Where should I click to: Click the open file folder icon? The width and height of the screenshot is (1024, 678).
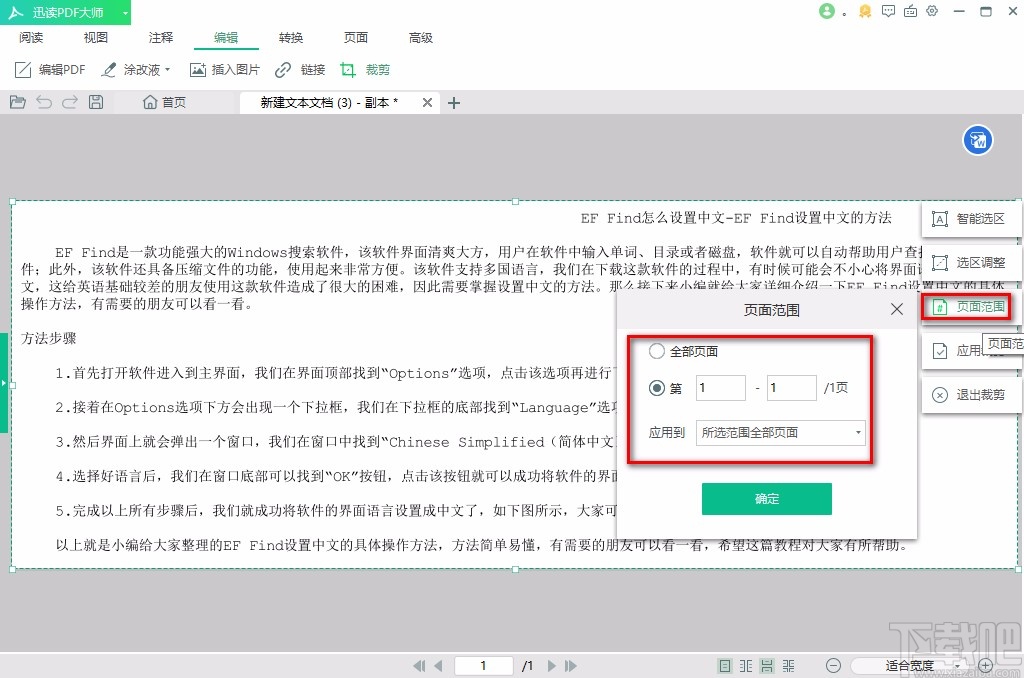(18, 102)
